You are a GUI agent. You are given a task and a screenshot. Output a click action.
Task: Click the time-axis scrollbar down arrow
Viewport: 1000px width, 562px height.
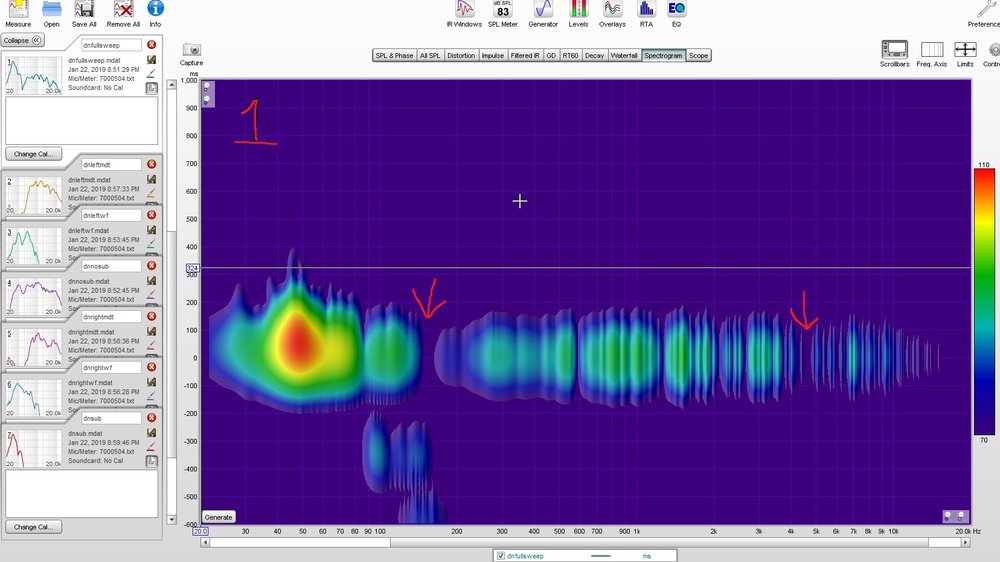click(x=172, y=520)
